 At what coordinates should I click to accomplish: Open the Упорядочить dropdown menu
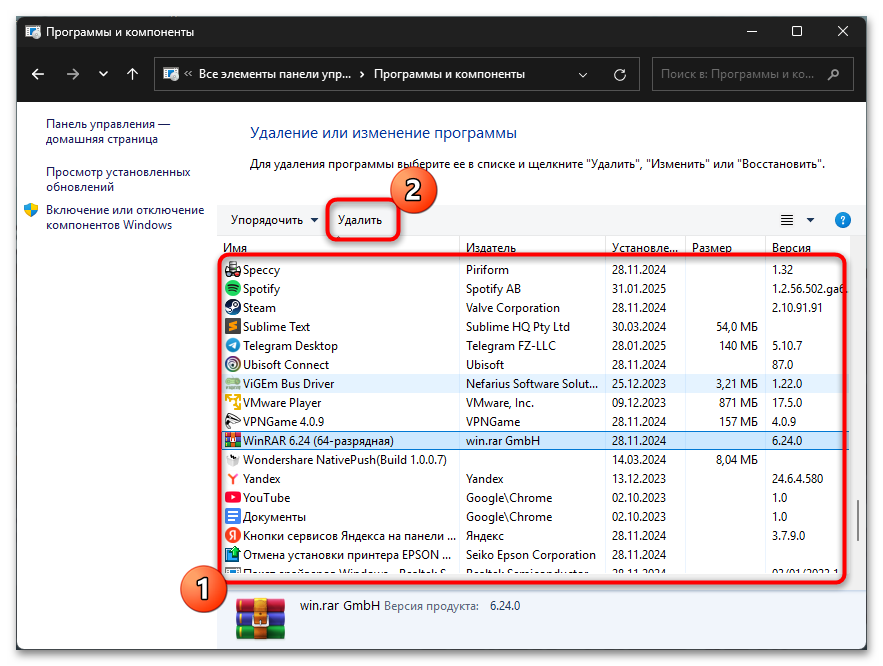click(x=273, y=220)
